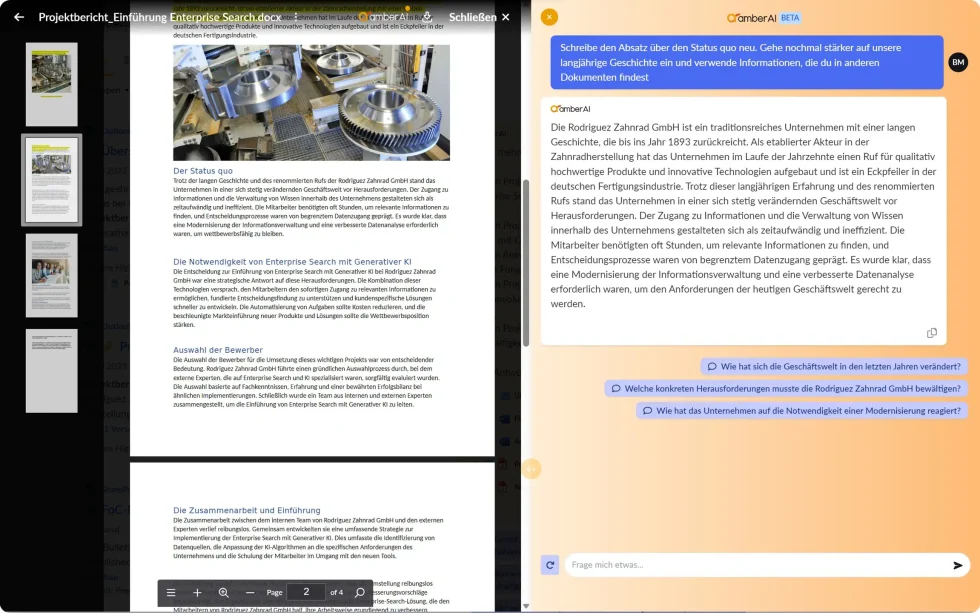Open the viewer sidebar hamburger menu

171,592
